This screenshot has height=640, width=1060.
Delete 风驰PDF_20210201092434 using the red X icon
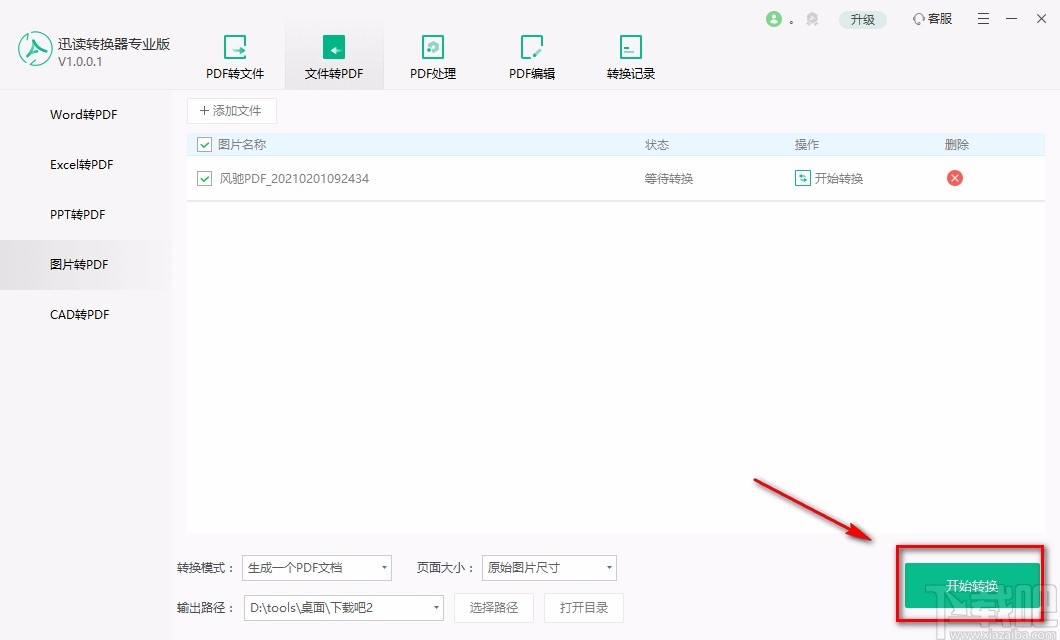coord(954,178)
